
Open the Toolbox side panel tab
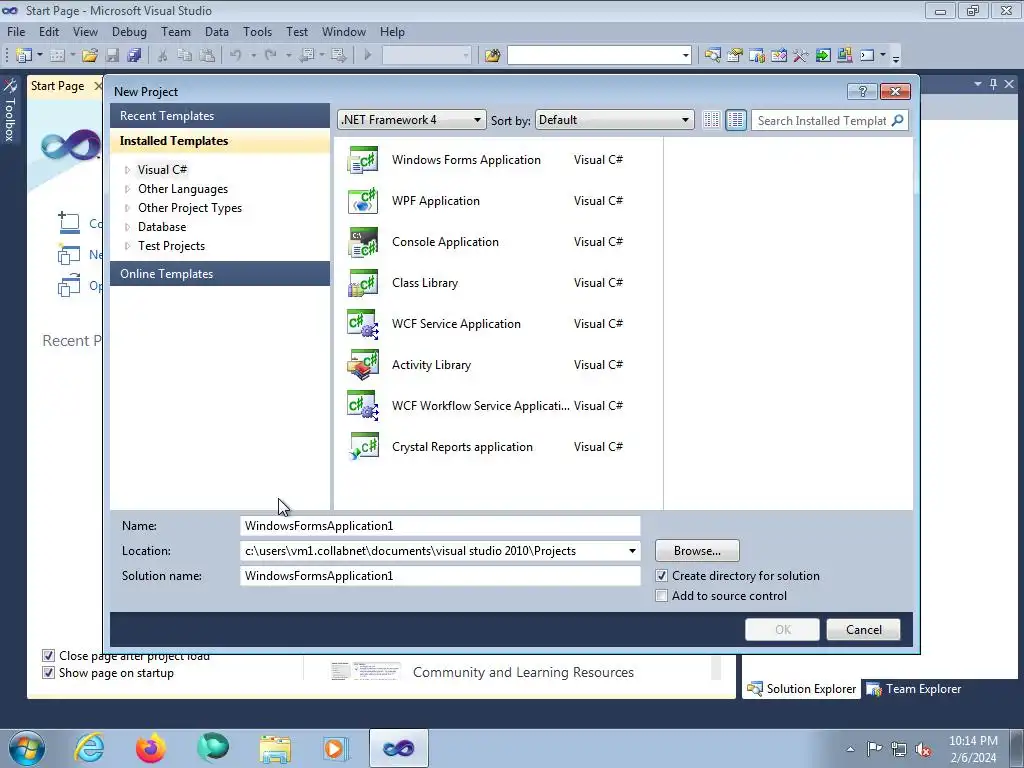tap(10, 111)
